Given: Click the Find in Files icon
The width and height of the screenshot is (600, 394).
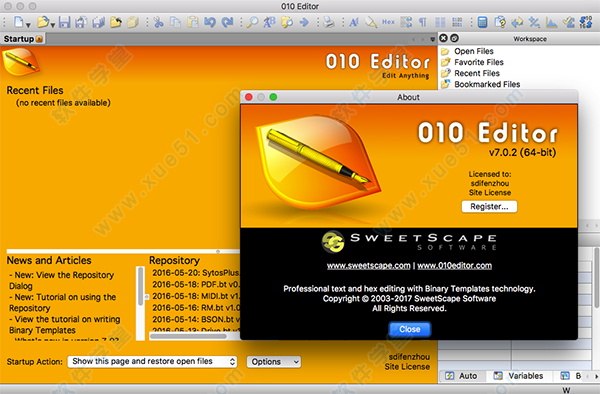Looking at the screenshot, I should click(287, 22).
